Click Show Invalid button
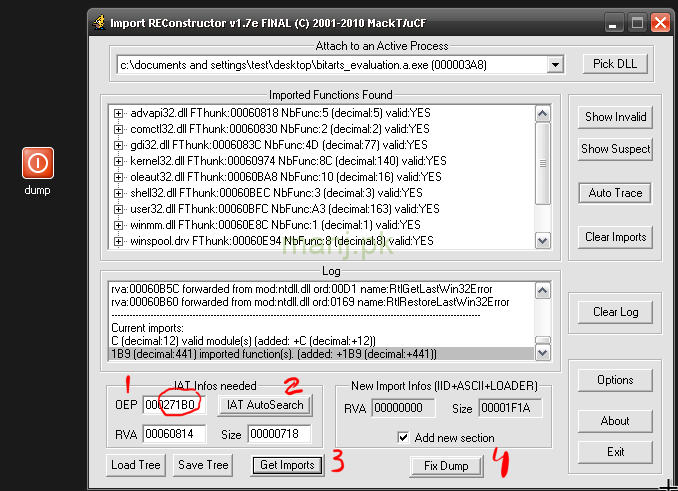678x491 pixels. point(615,117)
